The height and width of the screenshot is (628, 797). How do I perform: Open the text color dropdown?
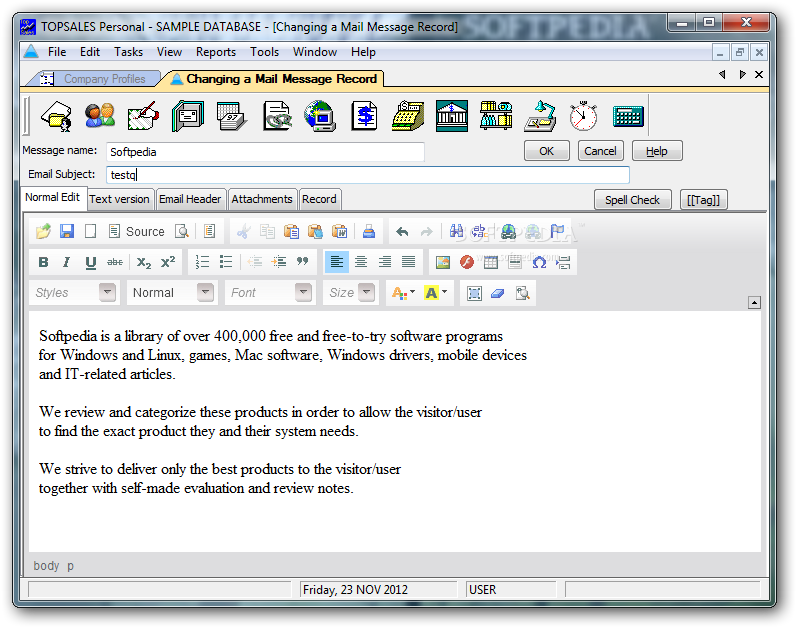[x=404, y=293]
